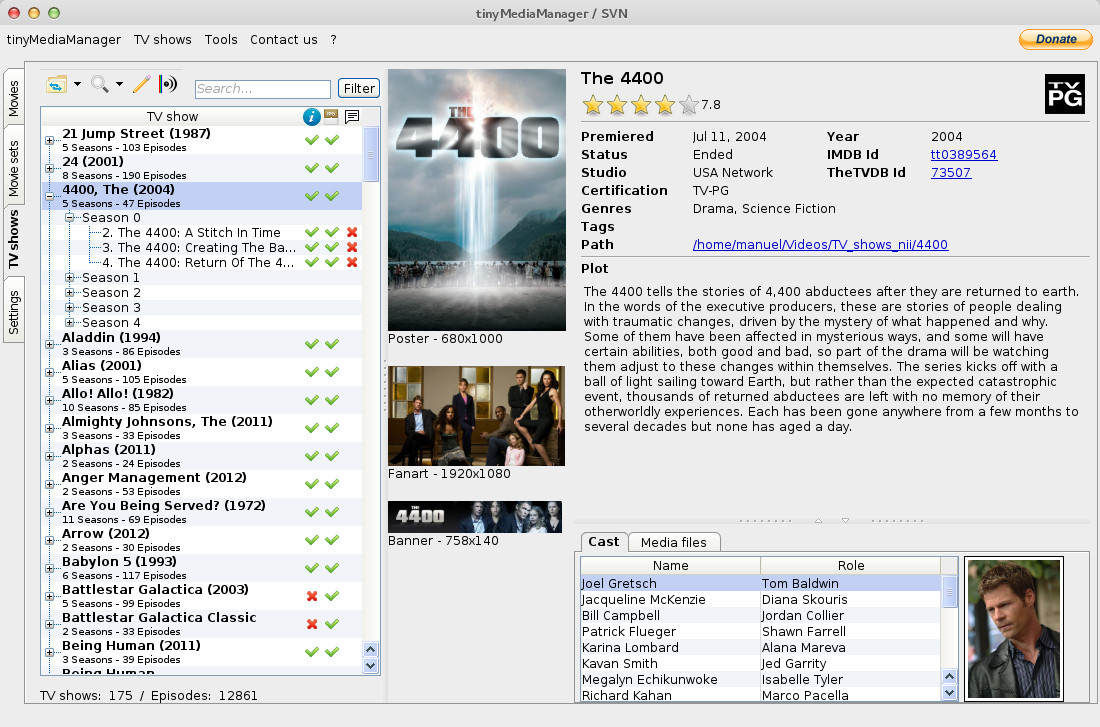Select Jacqueline McKenzie in the cast list
1100x727 pixels.
760,599
